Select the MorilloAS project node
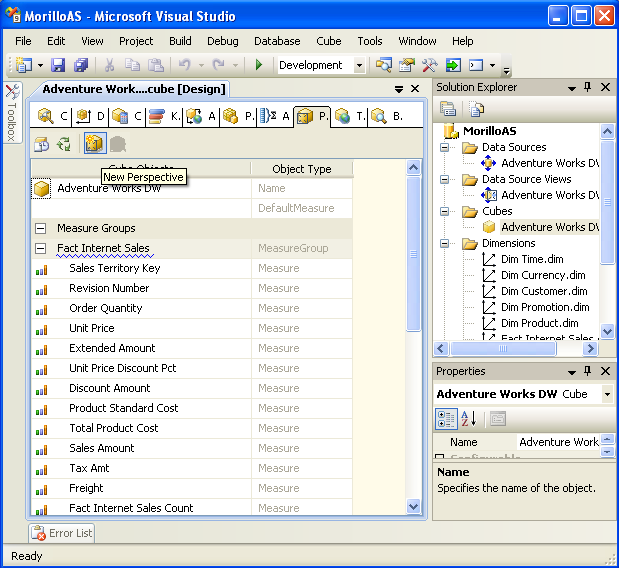Screen dimensions: 619x568 pos(489,131)
